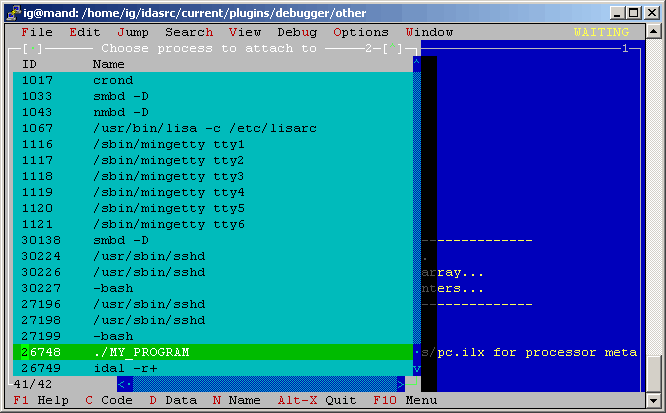
Task: Expand the Jump menu
Action: point(132,32)
